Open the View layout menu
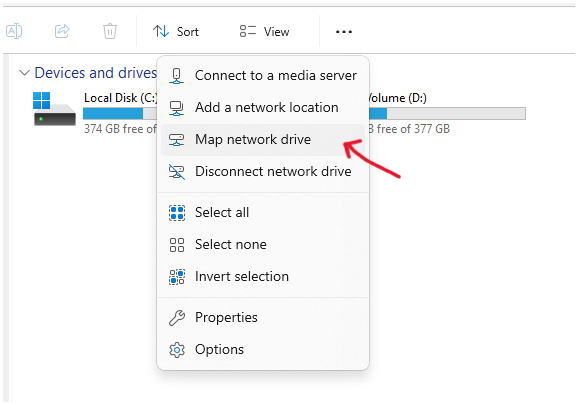The width and height of the screenshot is (578, 405). coord(264,32)
